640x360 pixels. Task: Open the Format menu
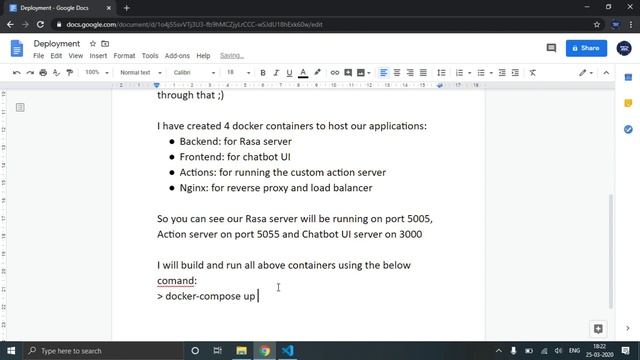[124, 56]
